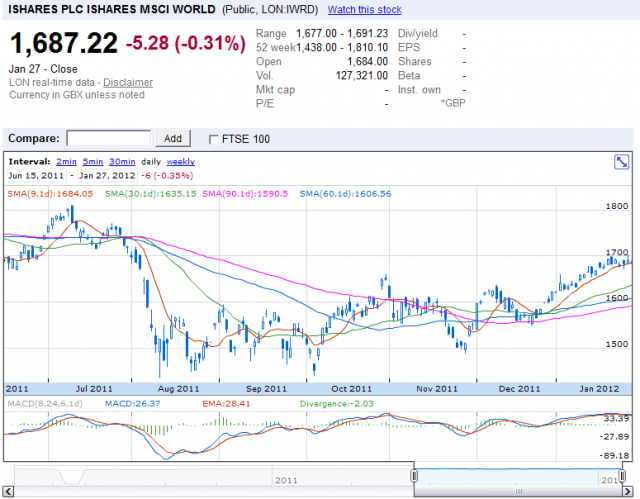The height and width of the screenshot is (499, 640).
Task: Click the current price 1,687.22
Action: click(x=63, y=43)
